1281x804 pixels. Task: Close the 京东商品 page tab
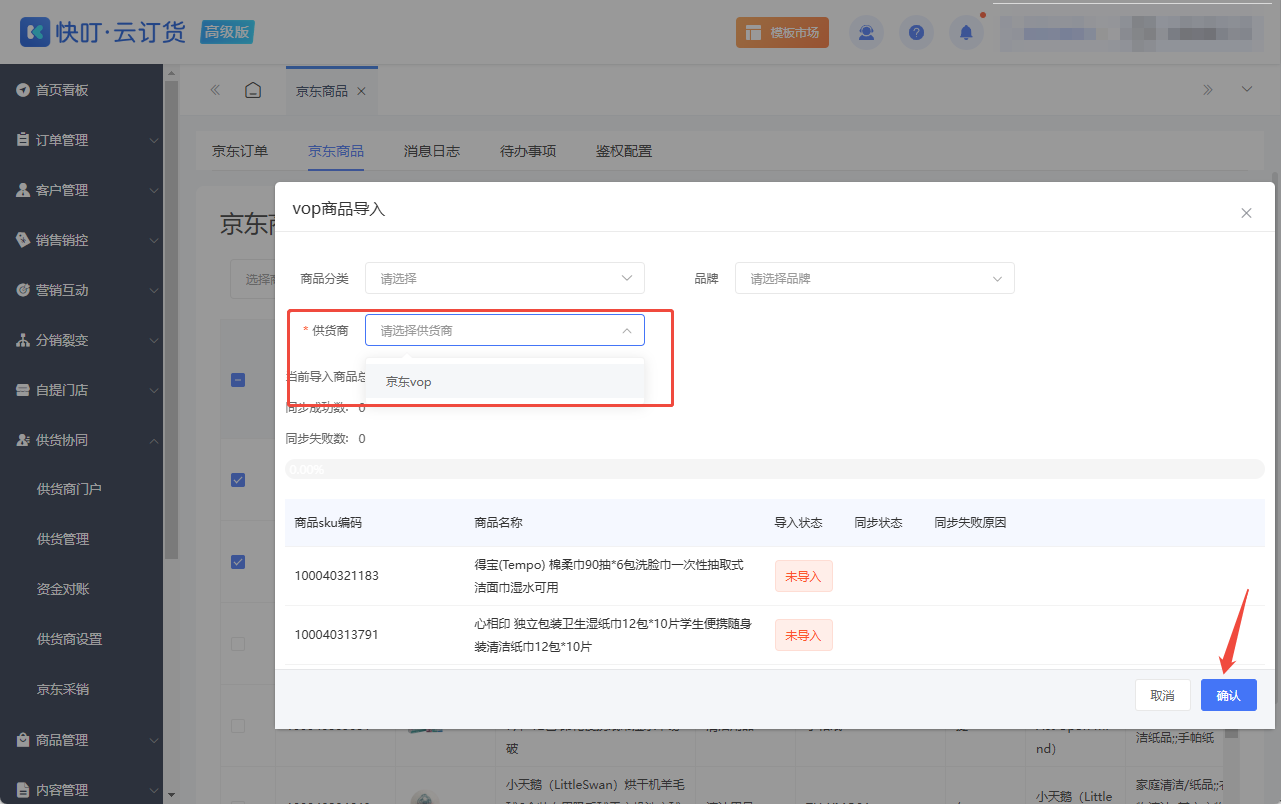point(361,91)
